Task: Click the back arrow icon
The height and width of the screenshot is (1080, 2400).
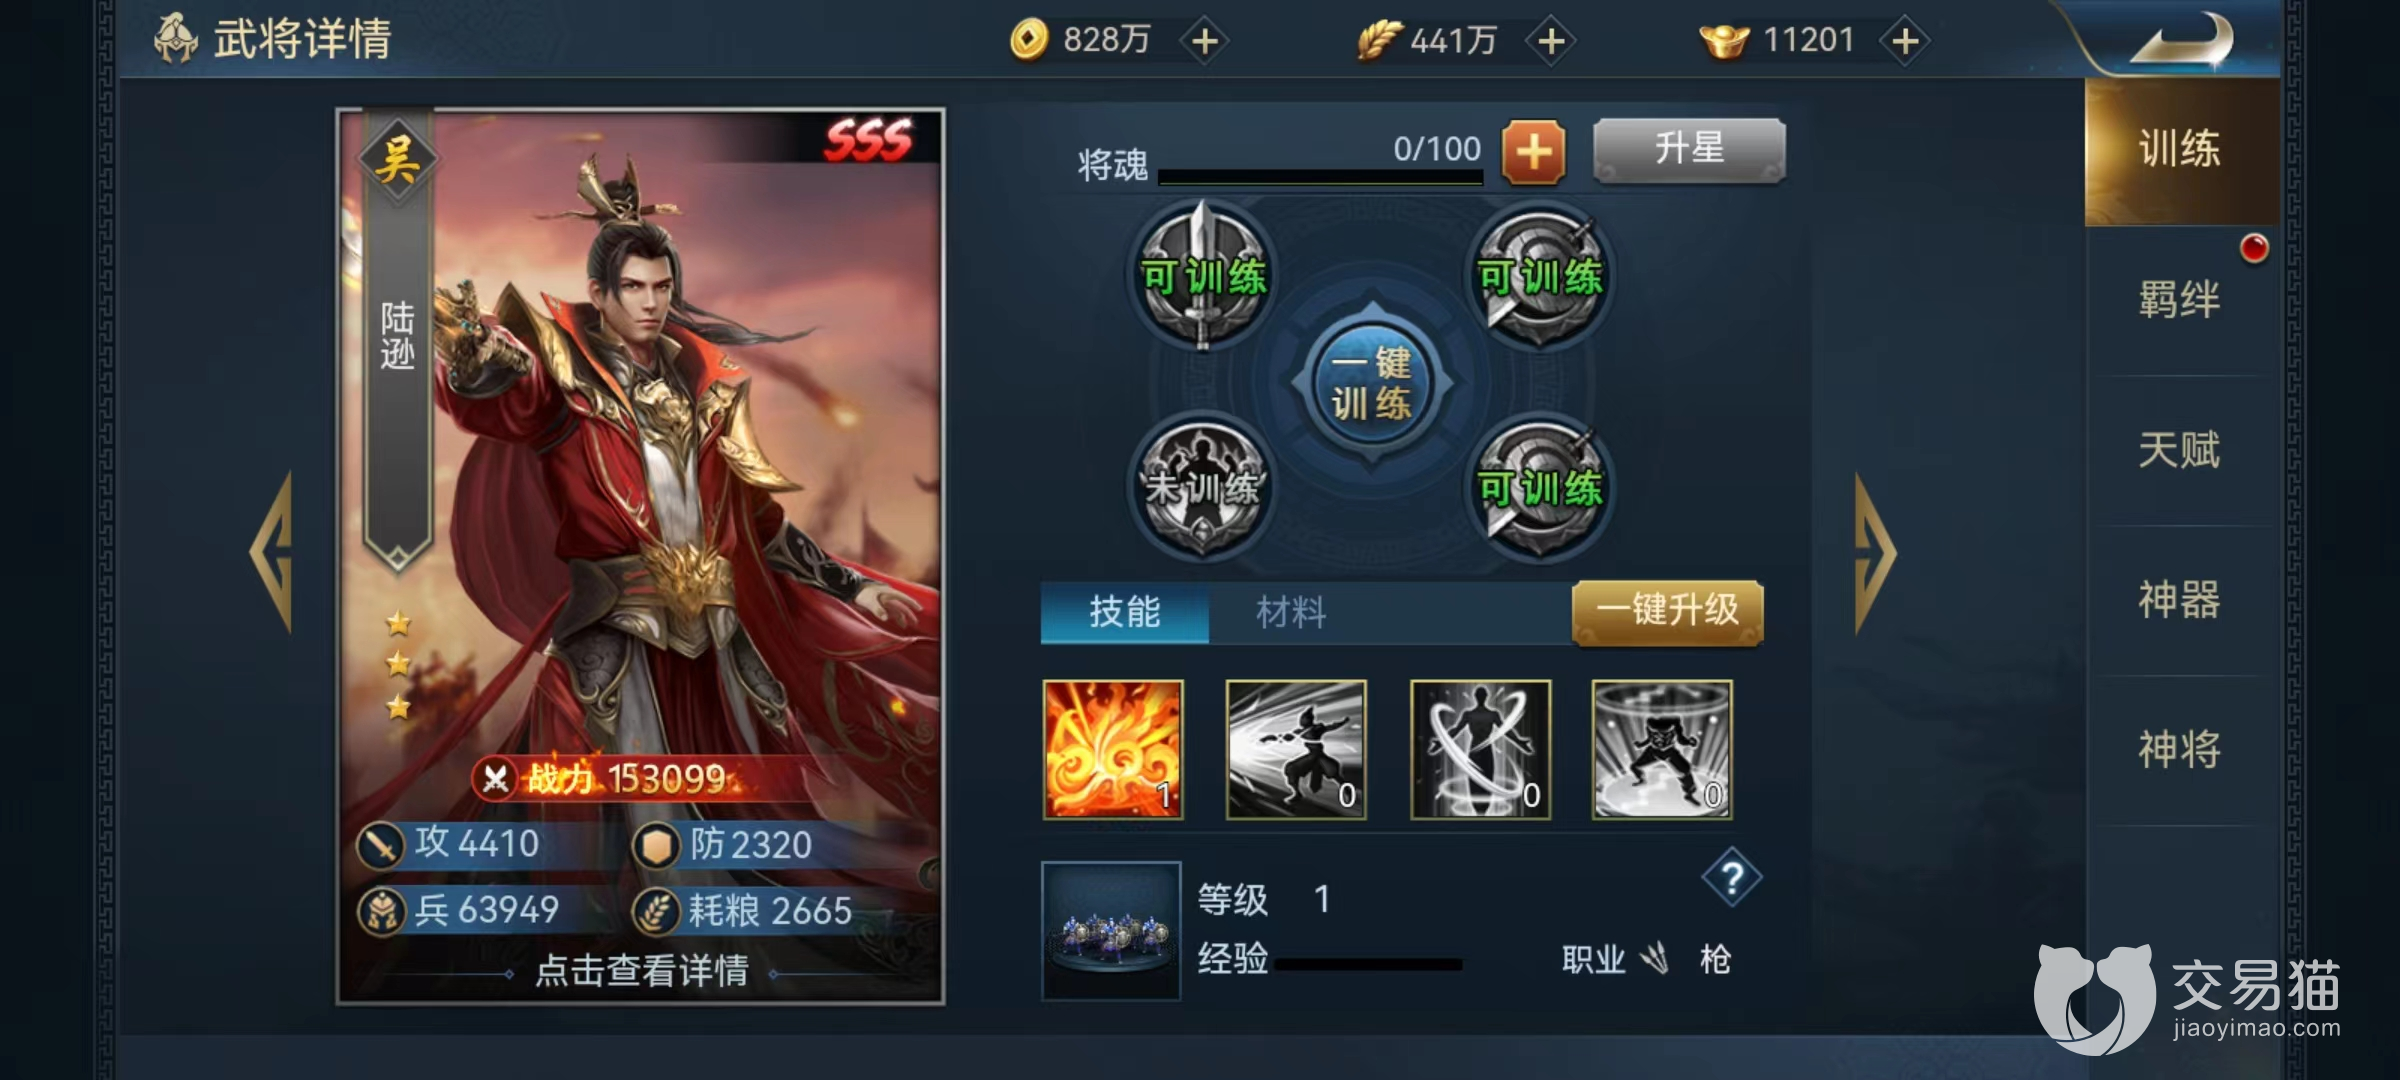Action: [2182, 40]
